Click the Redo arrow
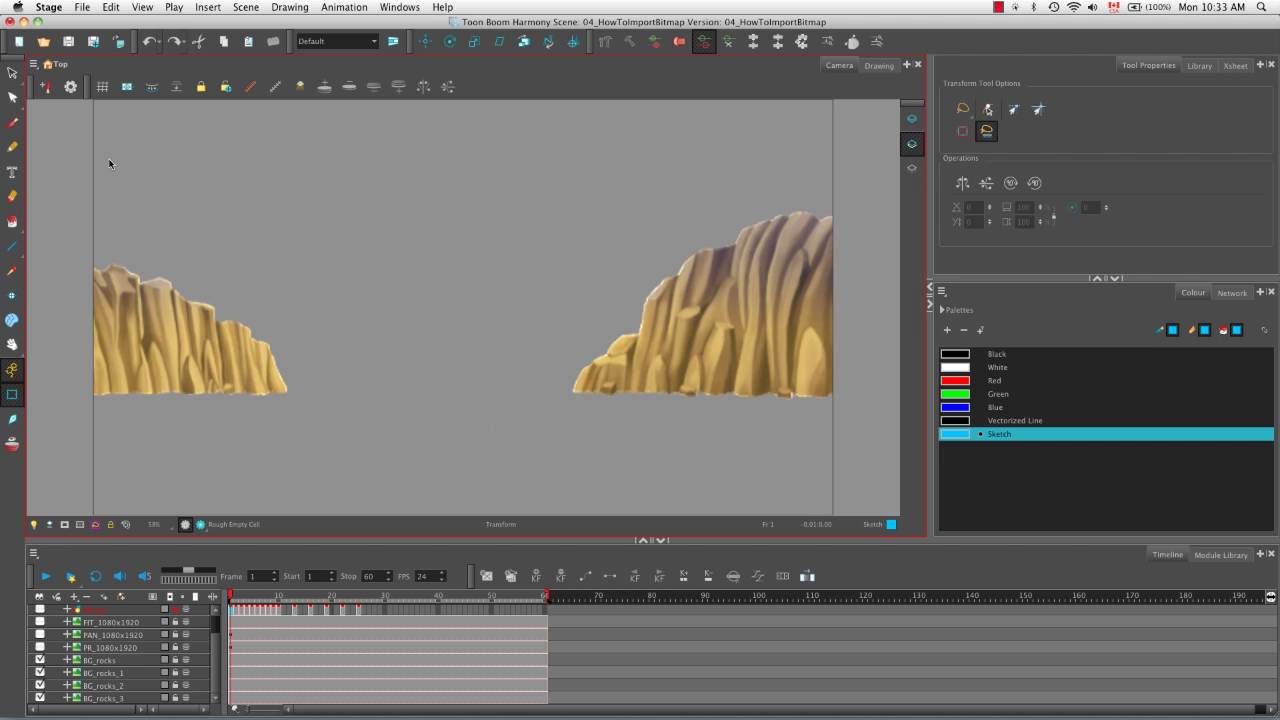Image resolution: width=1280 pixels, height=720 pixels. [175, 42]
